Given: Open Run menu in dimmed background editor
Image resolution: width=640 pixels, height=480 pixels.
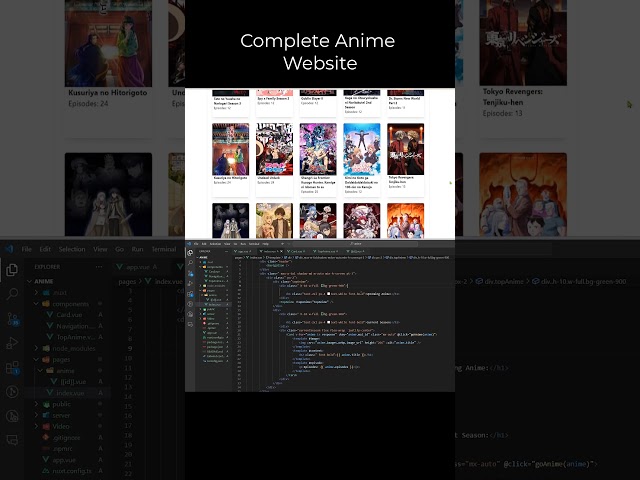Looking at the screenshot, I should (x=138, y=249).
